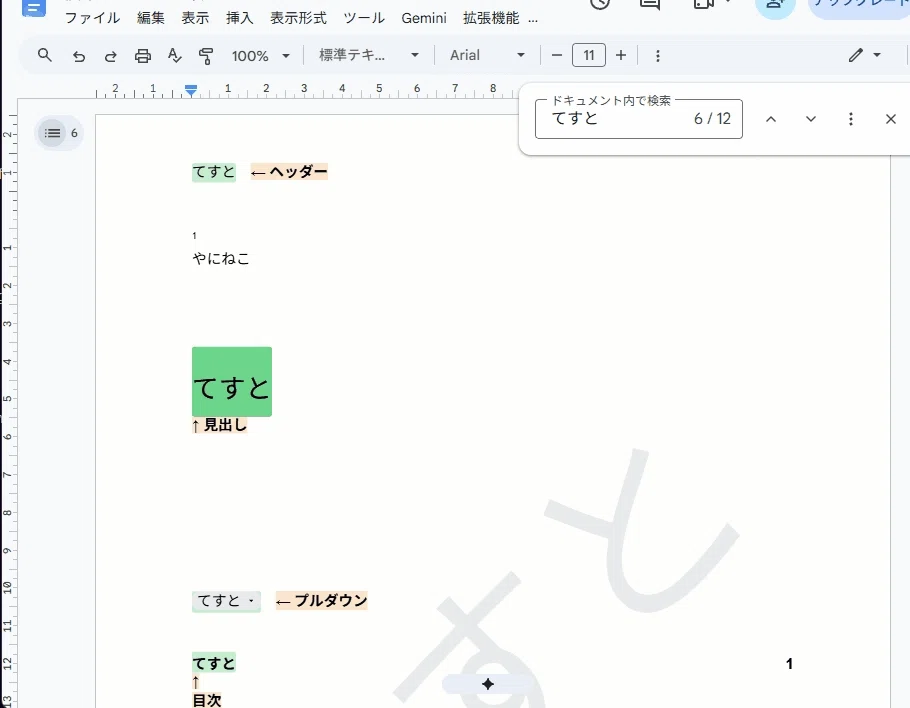Open the てすと dropdown chip
This screenshot has height=708, width=910.
pyautogui.click(x=226, y=601)
